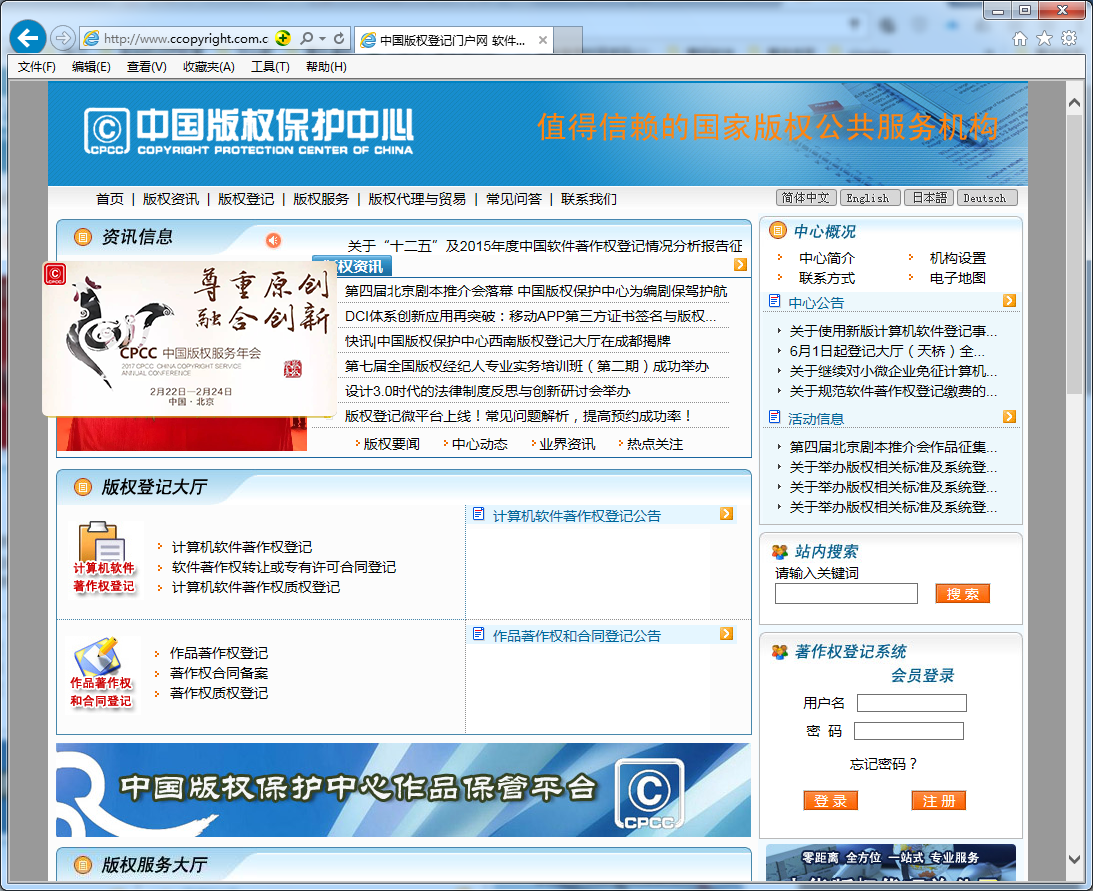Click the 作品著作权和合同登记 pencil icon
The width and height of the screenshot is (1093, 891).
101,672
